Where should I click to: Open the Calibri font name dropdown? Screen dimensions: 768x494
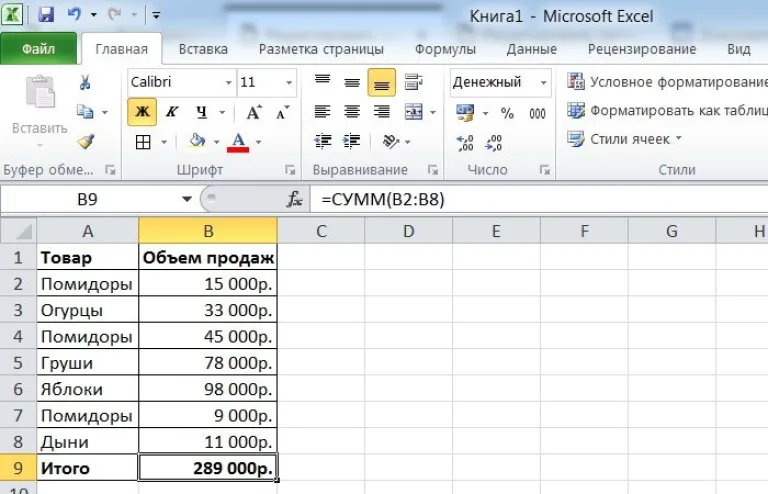[x=229, y=82]
